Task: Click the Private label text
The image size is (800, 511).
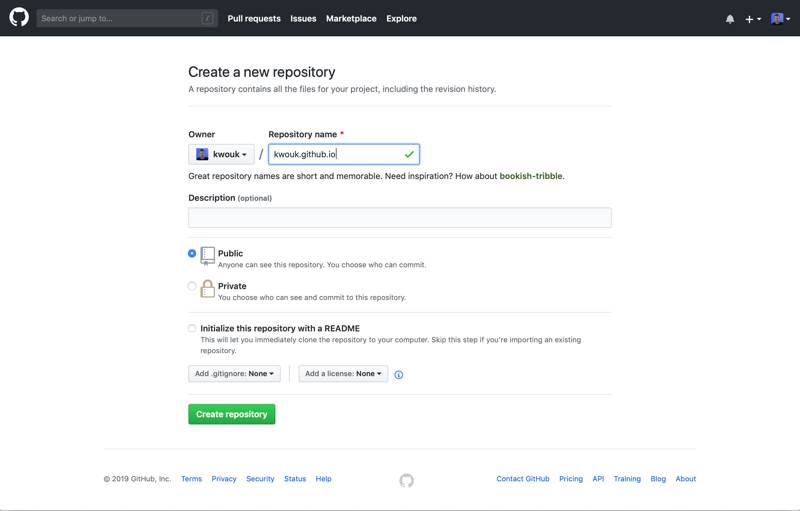Action: pyautogui.click(x=232, y=286)
